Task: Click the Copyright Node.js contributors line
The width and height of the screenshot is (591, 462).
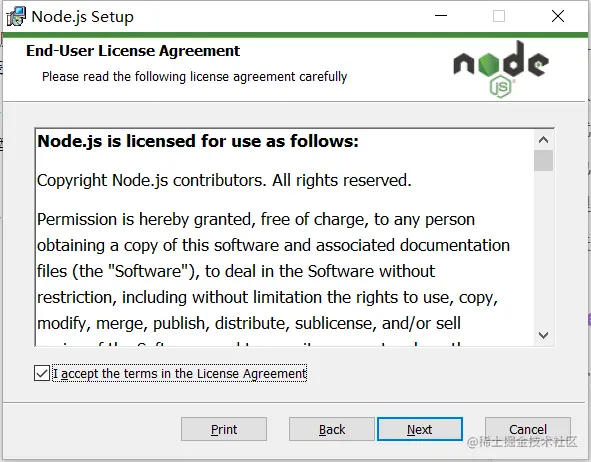Action: tap(224, 181)
